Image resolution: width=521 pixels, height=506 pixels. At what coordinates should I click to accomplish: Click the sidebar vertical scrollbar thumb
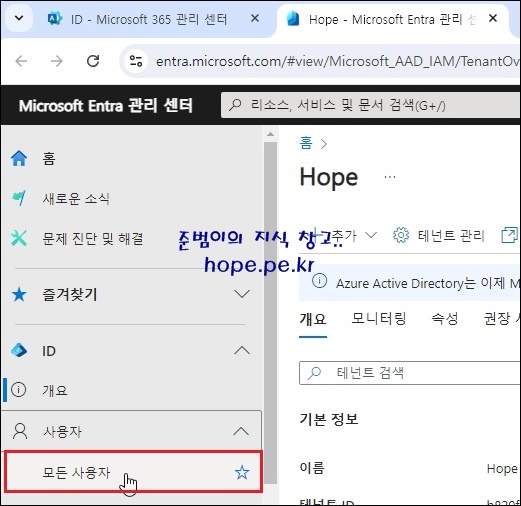[x=270, y=313]
